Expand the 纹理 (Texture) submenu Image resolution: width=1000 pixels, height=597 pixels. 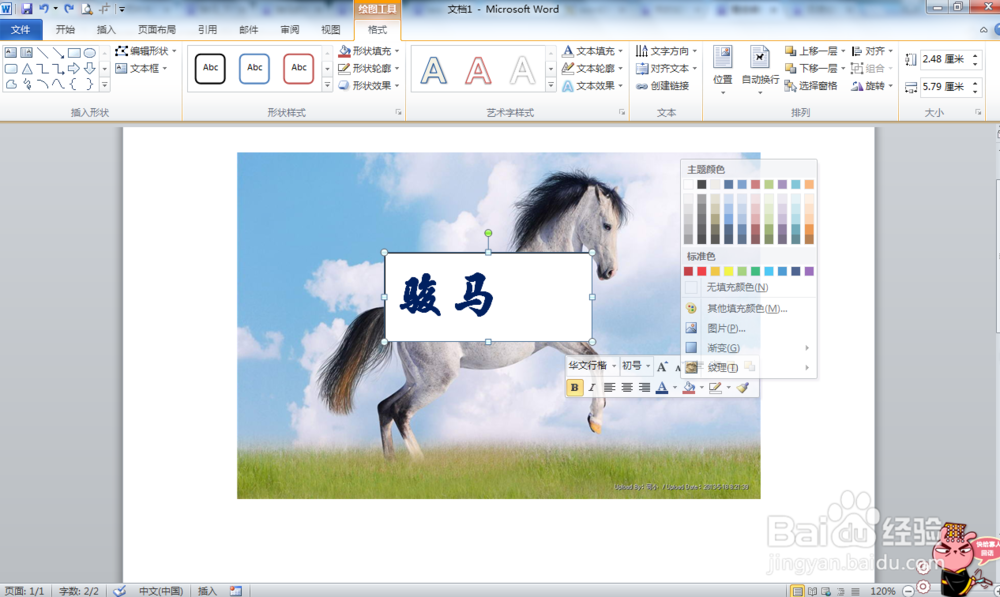click(716, 367)
